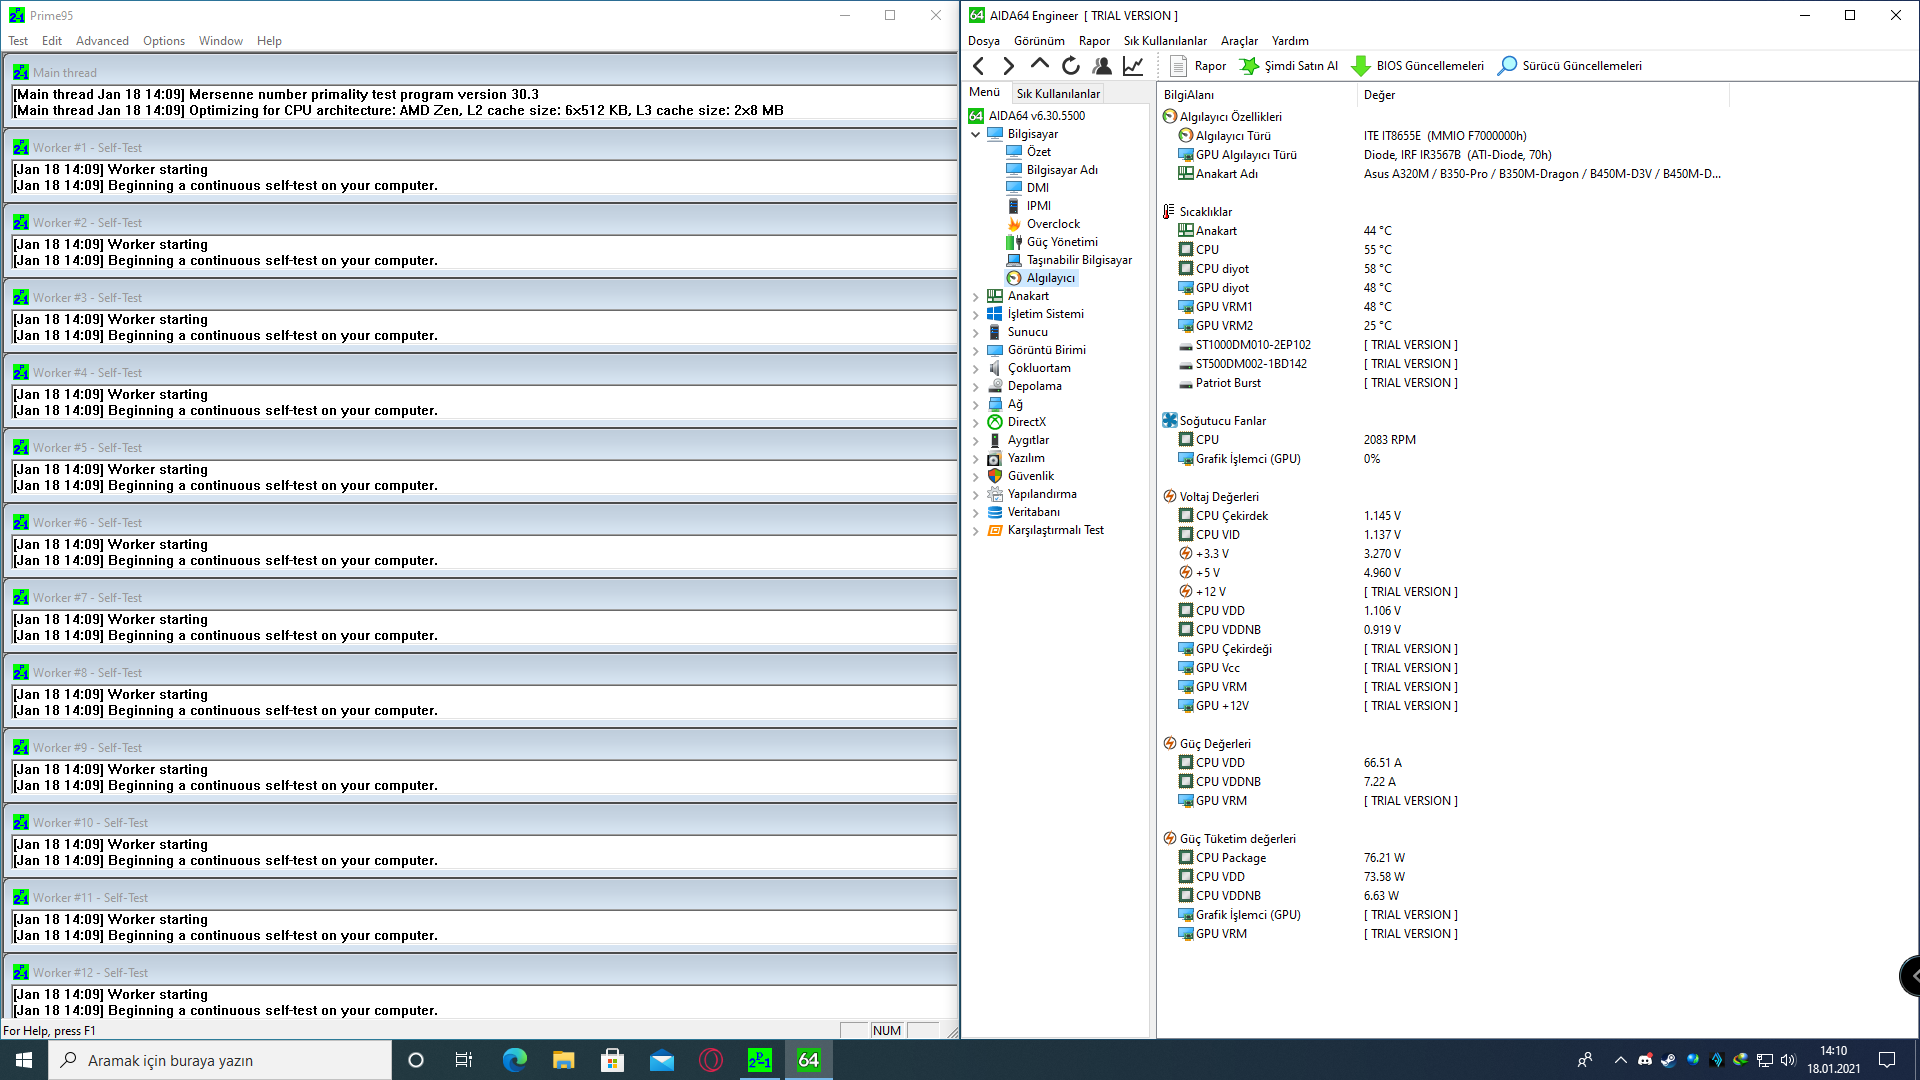Image resolution: width=1920 pixels, height=1080 pixels.
Task: Open the AIDA64 Yardım menu
Action: (x=1290, y=41)
